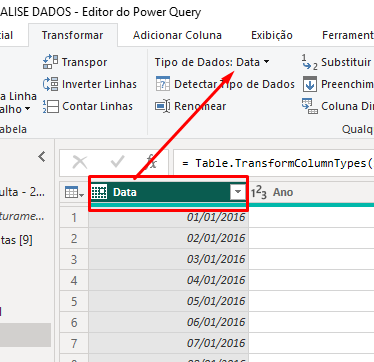This screenshot has height=362, width=374.
Task: Select row number 1
Action: pos(74,217)
